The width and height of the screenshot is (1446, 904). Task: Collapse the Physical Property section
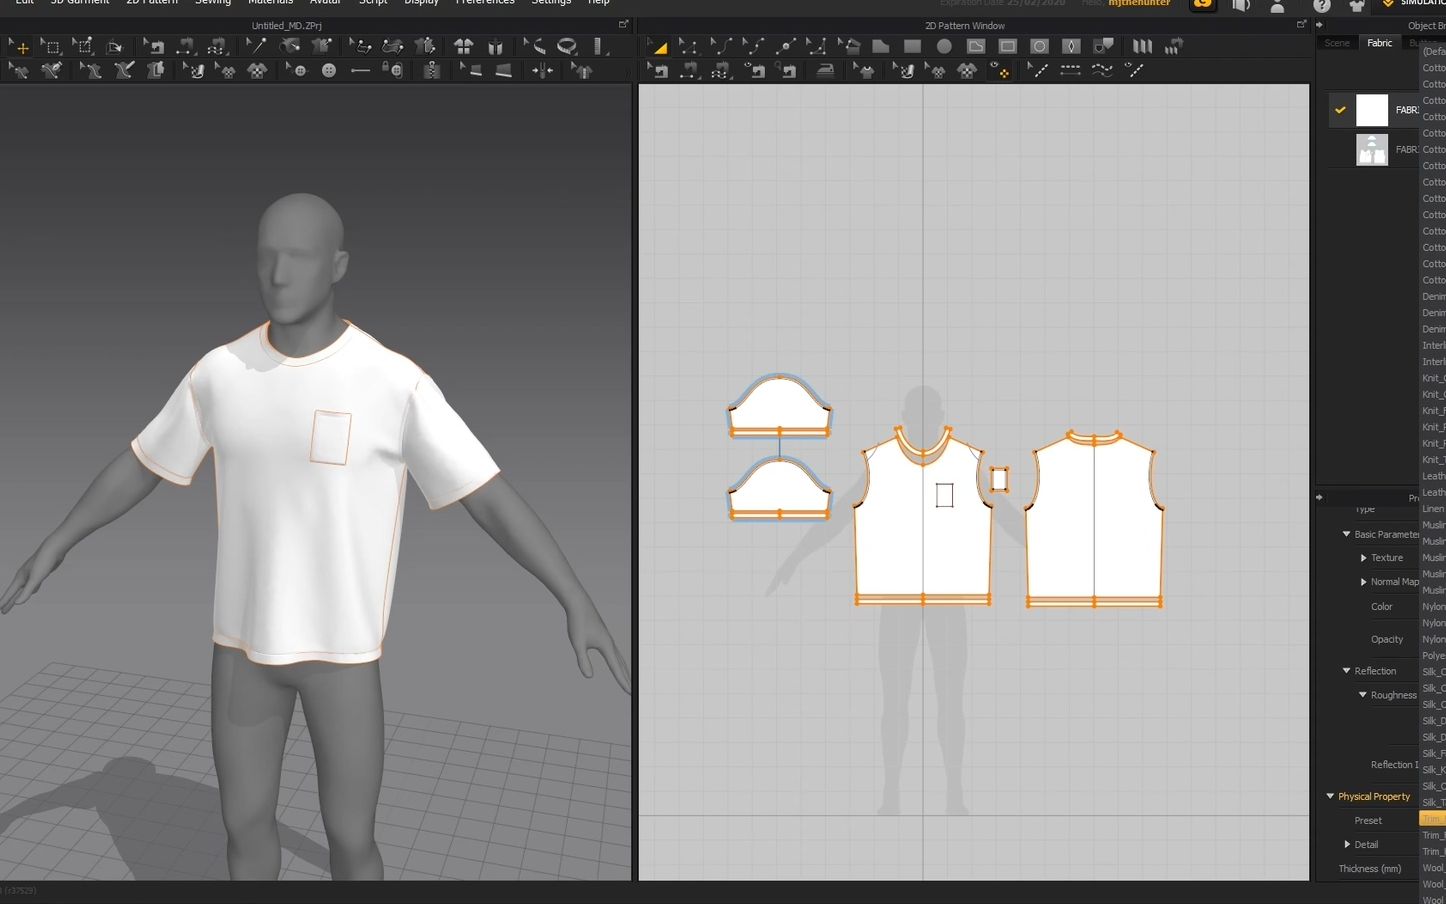tap(1330, 796)
